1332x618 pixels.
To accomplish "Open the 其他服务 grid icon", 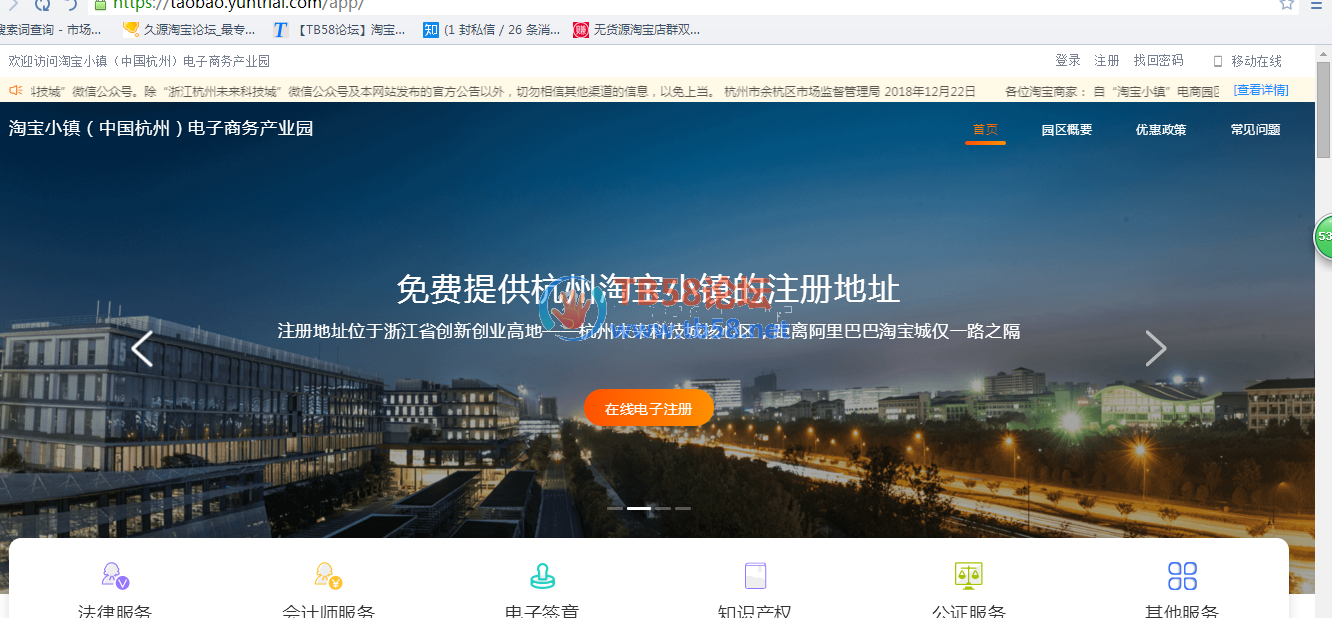I will pyautogui.click(x=1182, y=575).
